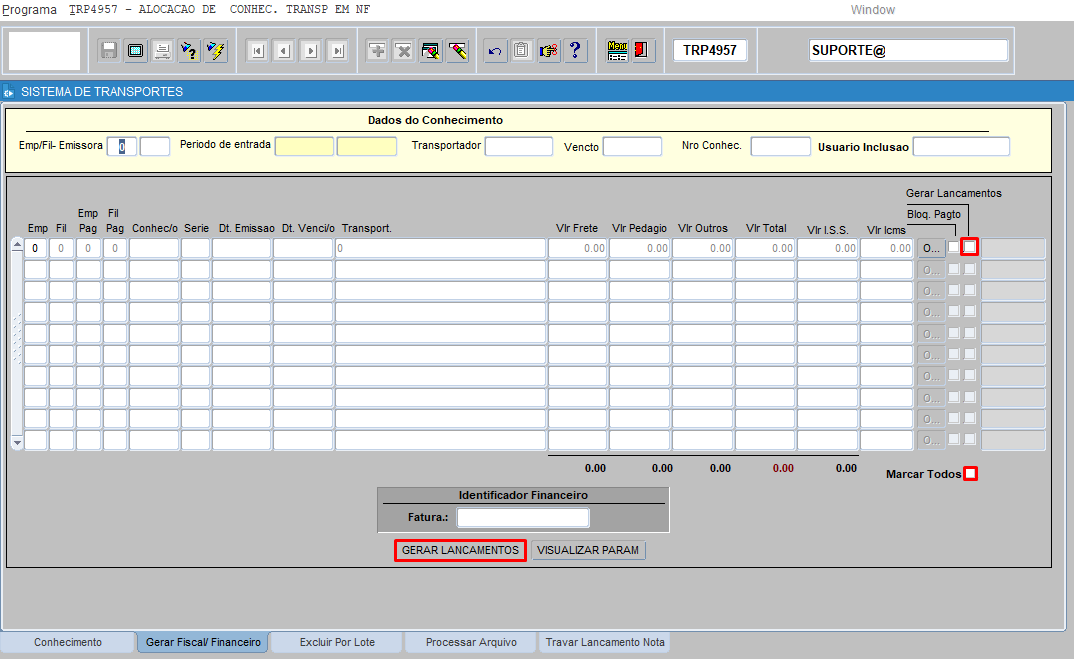Click the Fatura input field
Viewport: 1075px width, 659px height.
(x=523, y=518)
